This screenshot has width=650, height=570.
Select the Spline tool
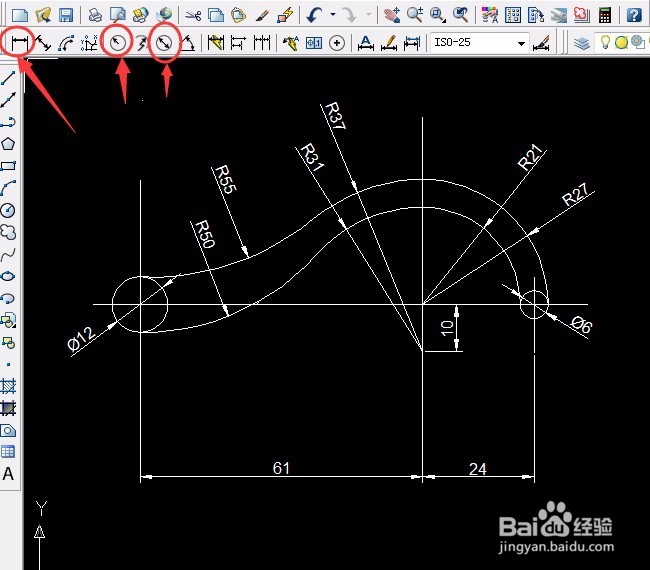[8, 254]
